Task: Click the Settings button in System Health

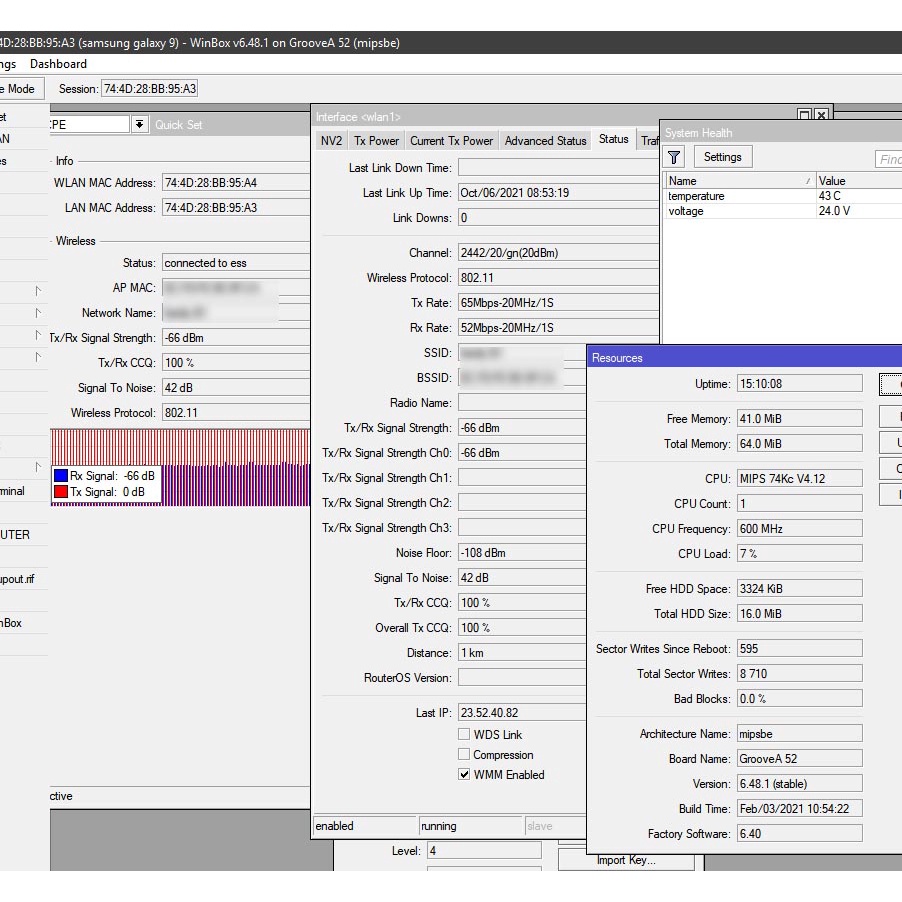Action: click(722, 157)
